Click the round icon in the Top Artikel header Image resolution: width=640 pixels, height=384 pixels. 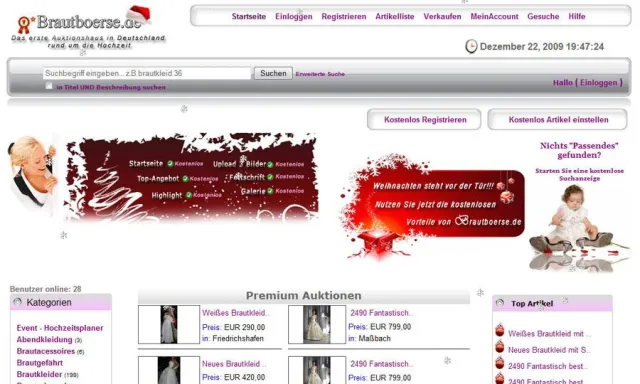[500, 303]
